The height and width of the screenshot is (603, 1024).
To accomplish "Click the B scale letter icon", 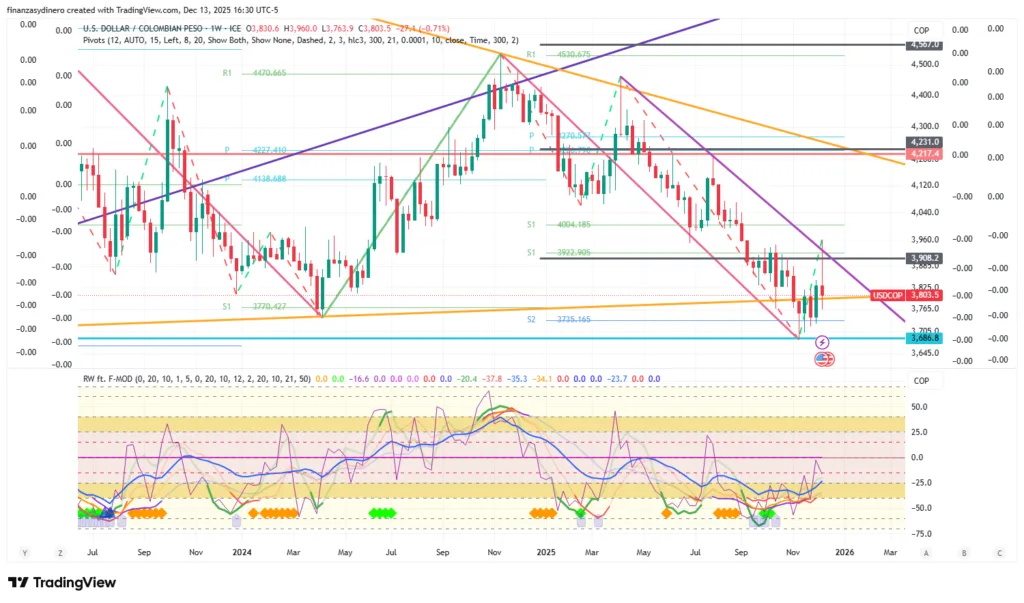I will pyautogui.click(x=963, y=552).
